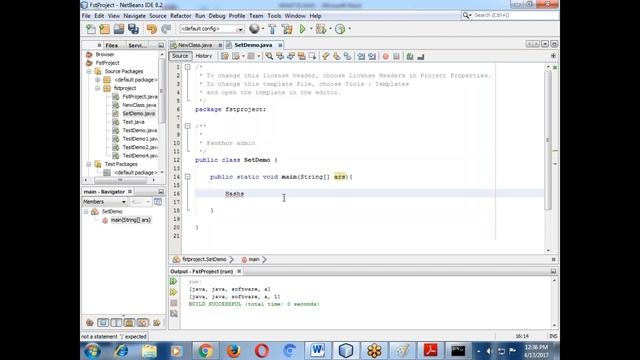Switch to the Files panel tab
Viewport: 640px width, 360px height.
coord(111,45)
